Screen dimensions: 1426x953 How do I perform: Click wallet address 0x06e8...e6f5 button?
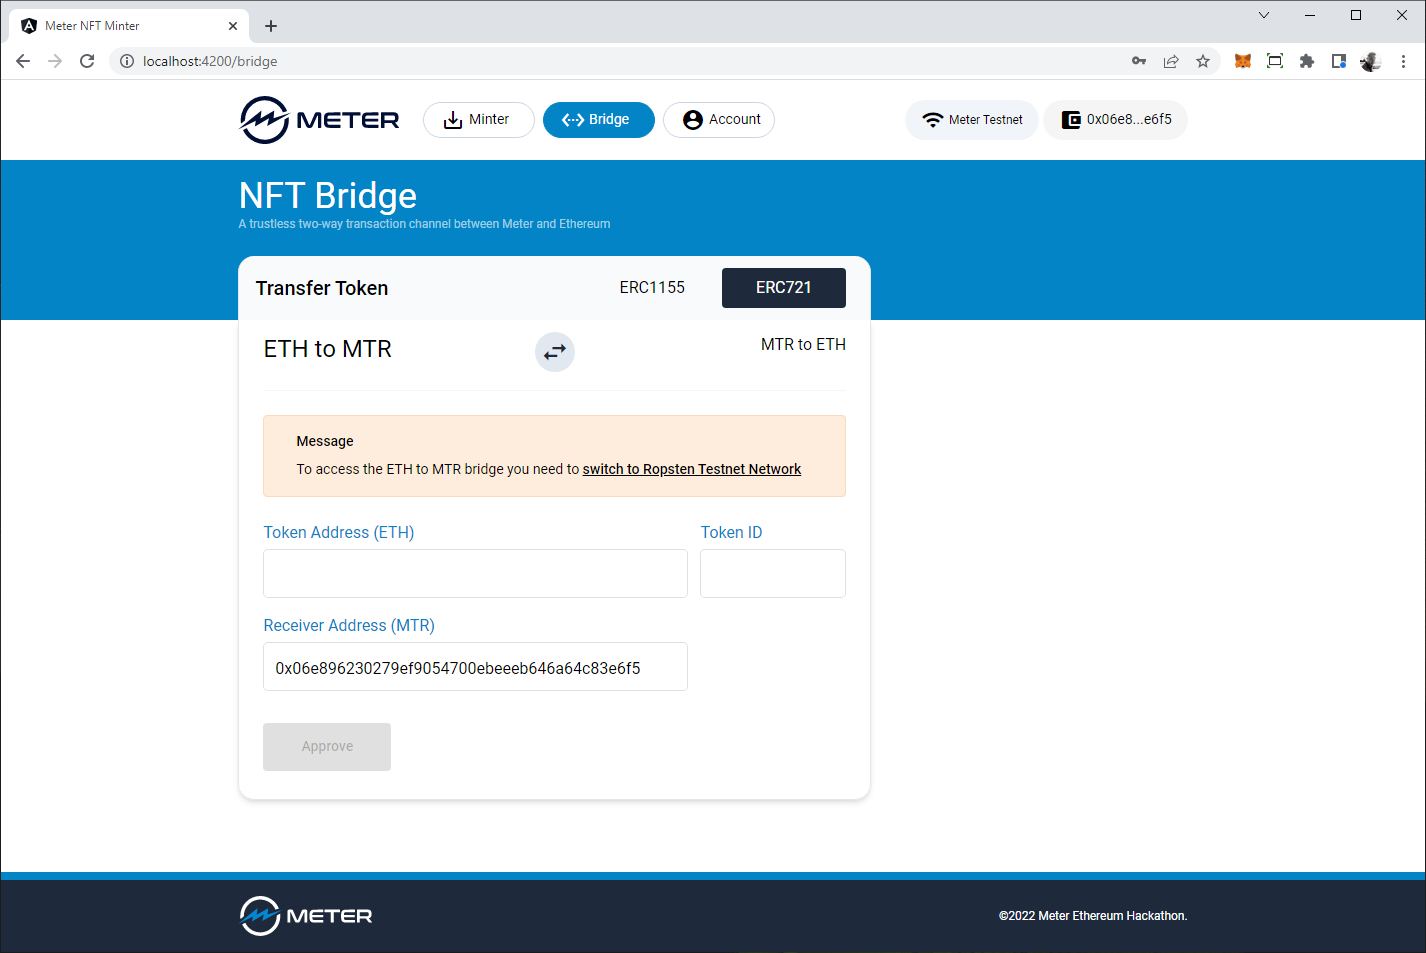1116,120
